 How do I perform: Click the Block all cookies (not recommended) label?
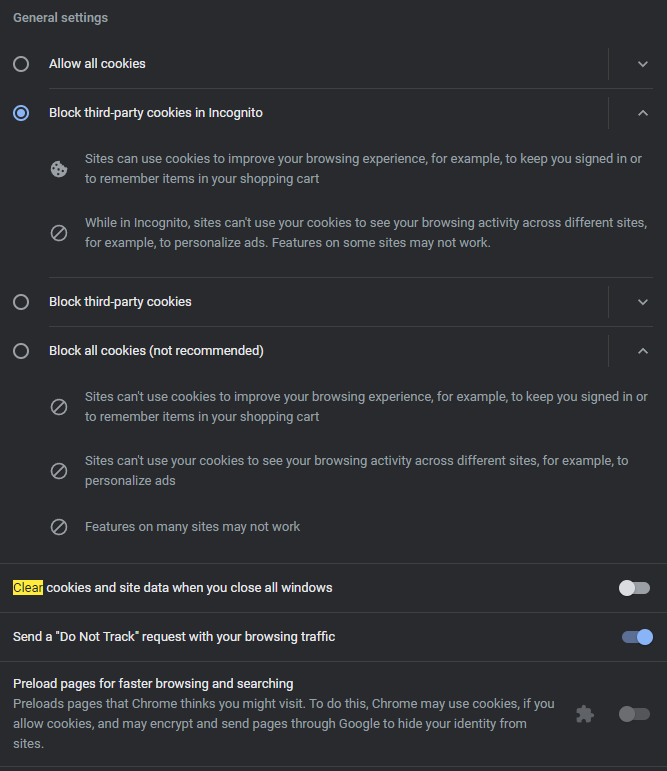(x=156, y=351)
